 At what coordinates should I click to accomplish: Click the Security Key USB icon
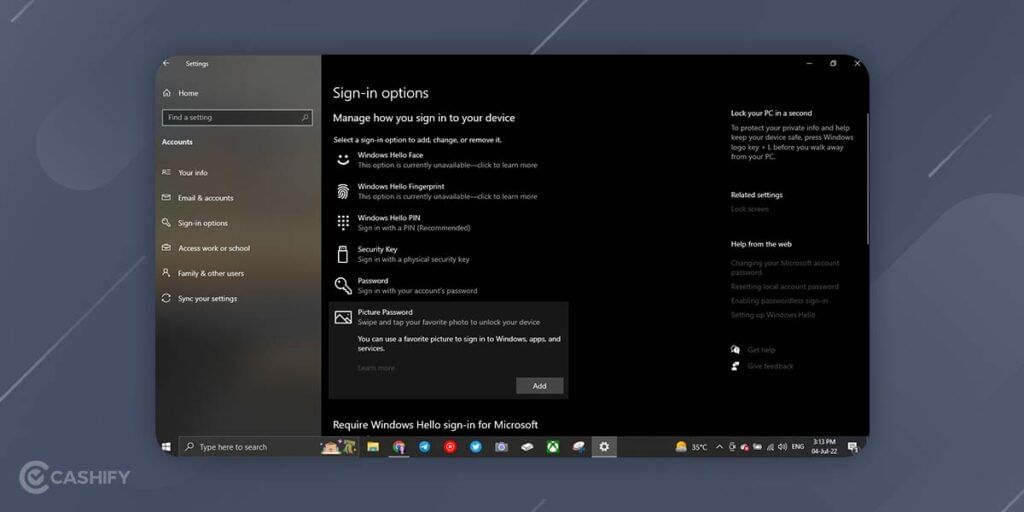pyautogui.click(x=343, y=254)
